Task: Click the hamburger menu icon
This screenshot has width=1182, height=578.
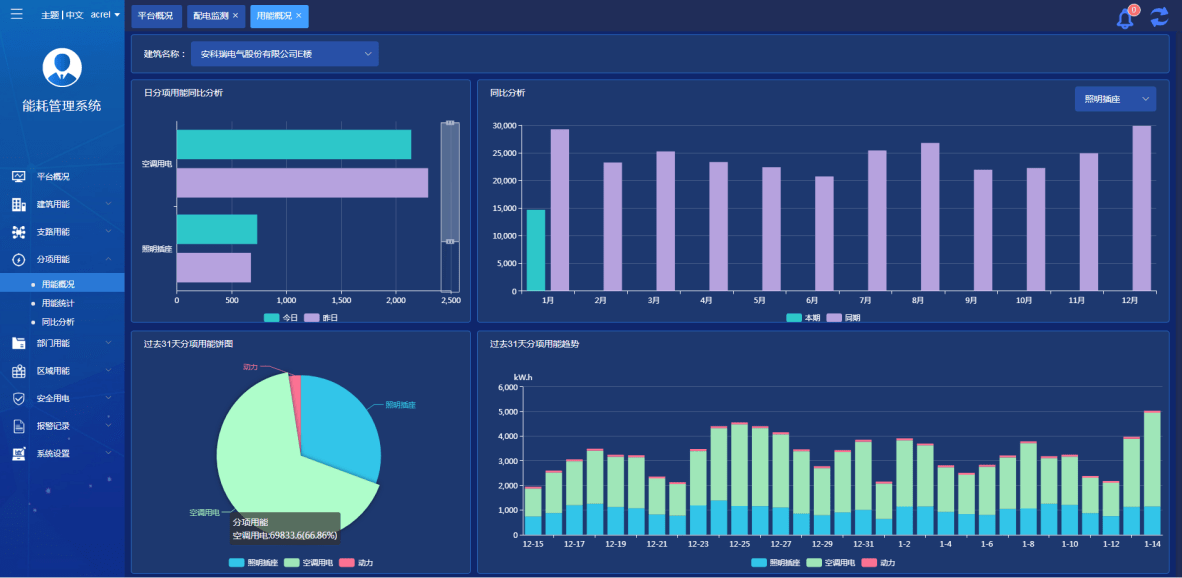Action: pyautogui.click(x=17, y=14)
